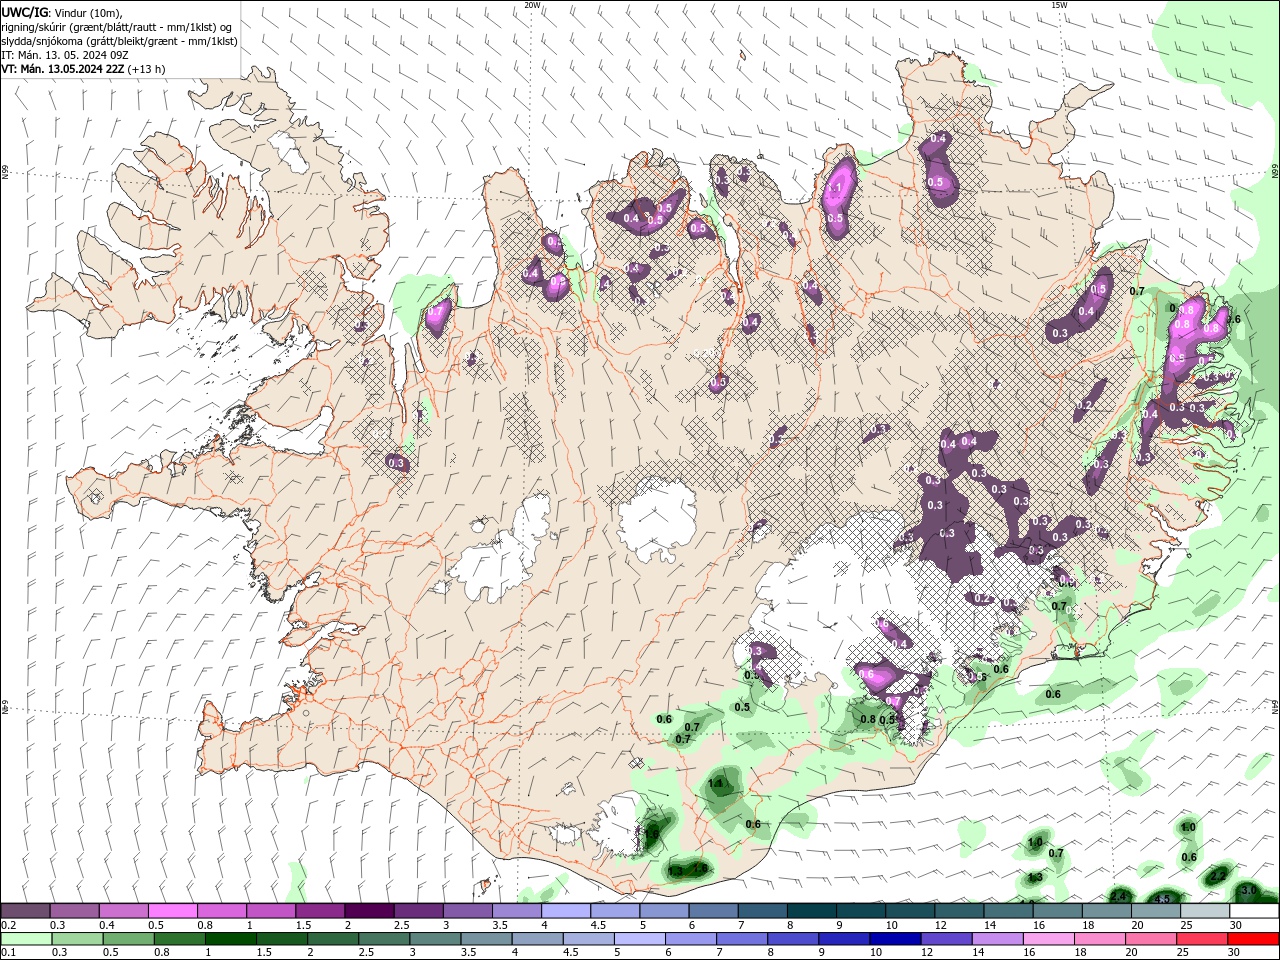Pick the snow legend swatch for 12
The height and width of the screenshot is (960, 1280).
click(959, 910)
